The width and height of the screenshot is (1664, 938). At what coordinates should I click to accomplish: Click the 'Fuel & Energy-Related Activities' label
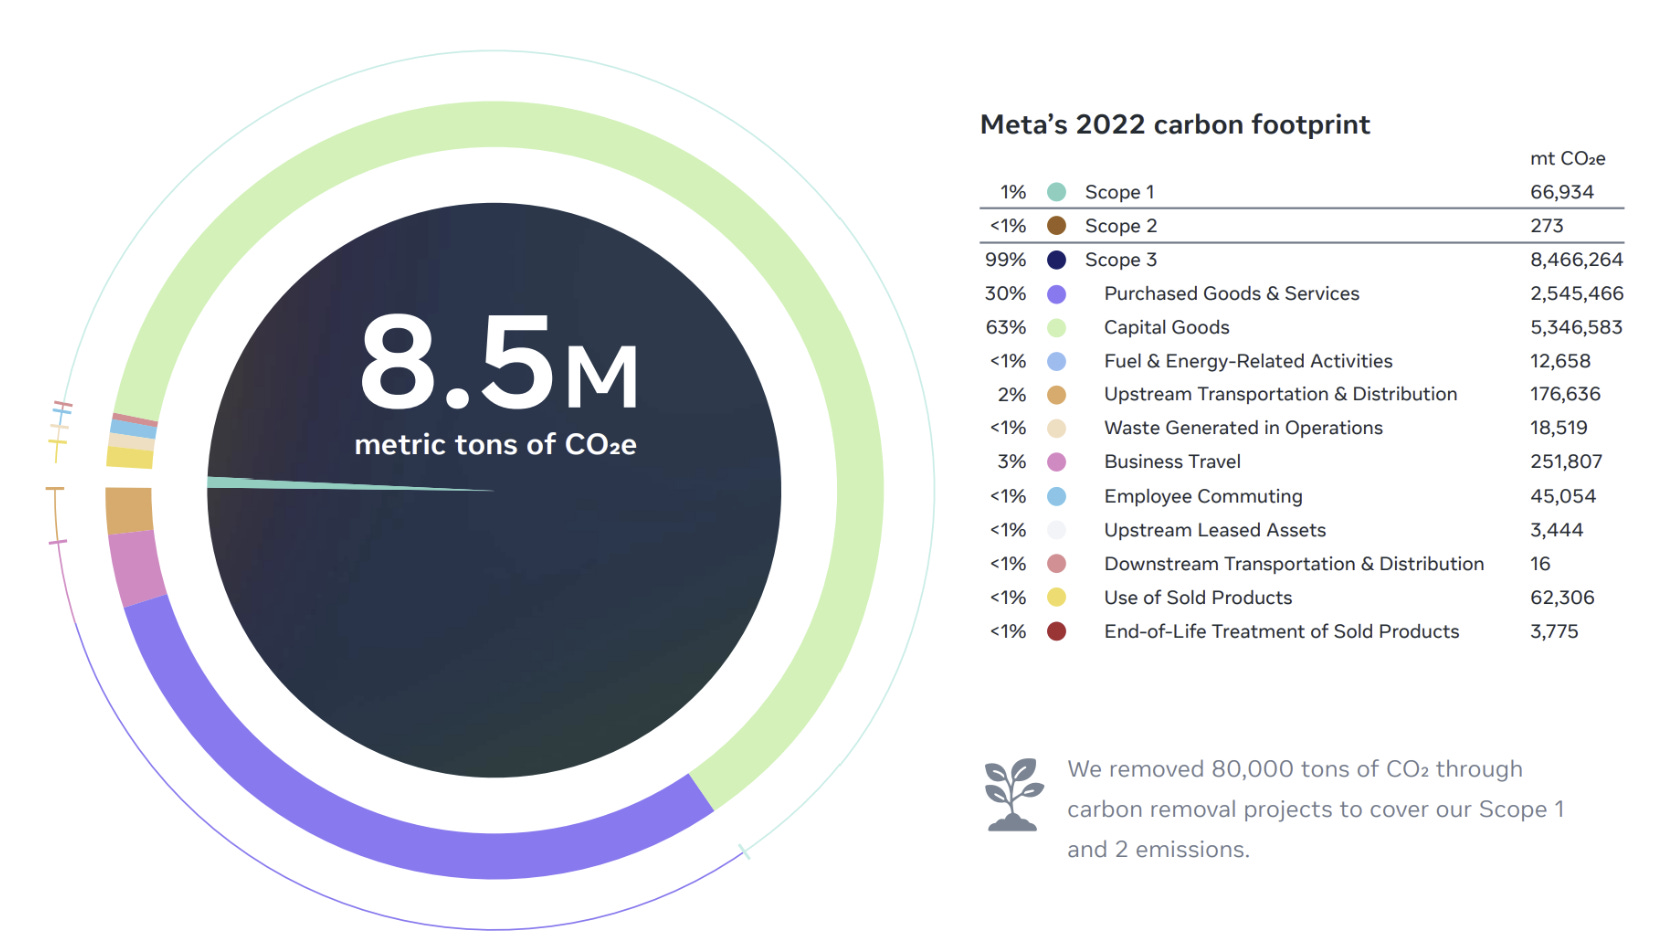click(x=1248, y=361)
